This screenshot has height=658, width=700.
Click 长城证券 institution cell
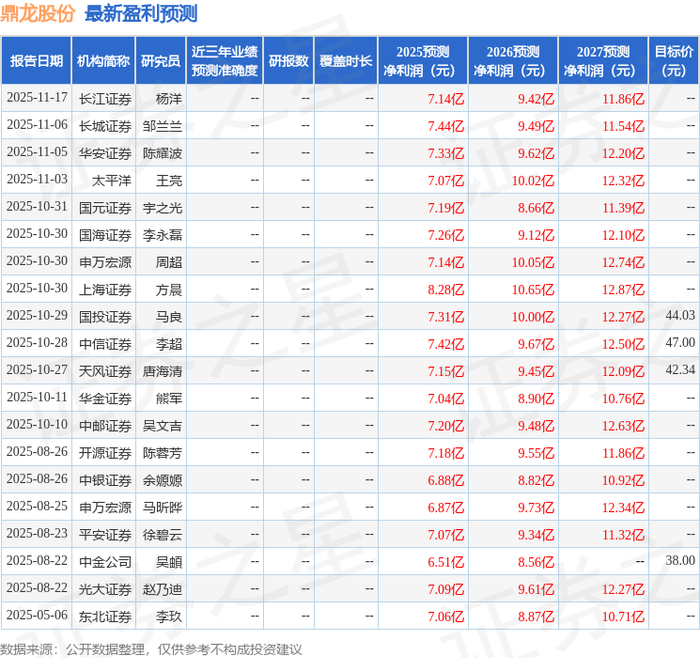tap(105, 126)
